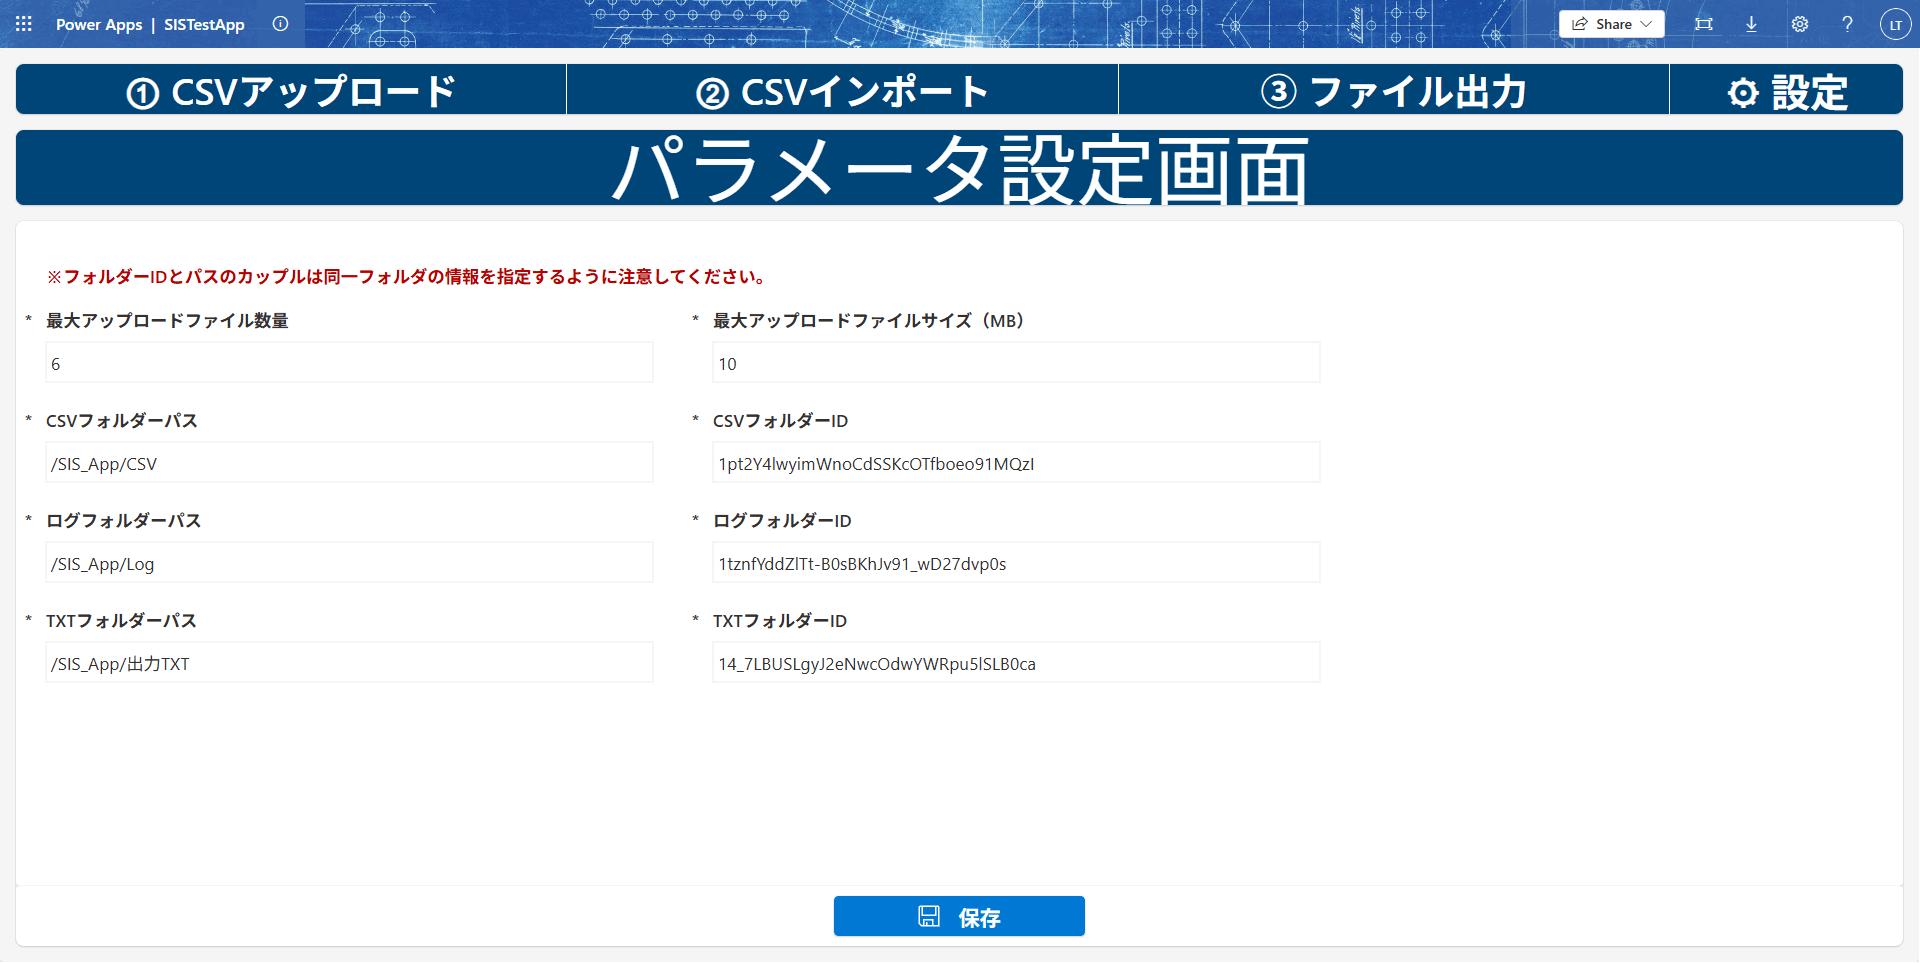Open the 設定 tab with gear icon
Screen dimensions: 1920x963
pyautogui.click(x=1786, y=91)
